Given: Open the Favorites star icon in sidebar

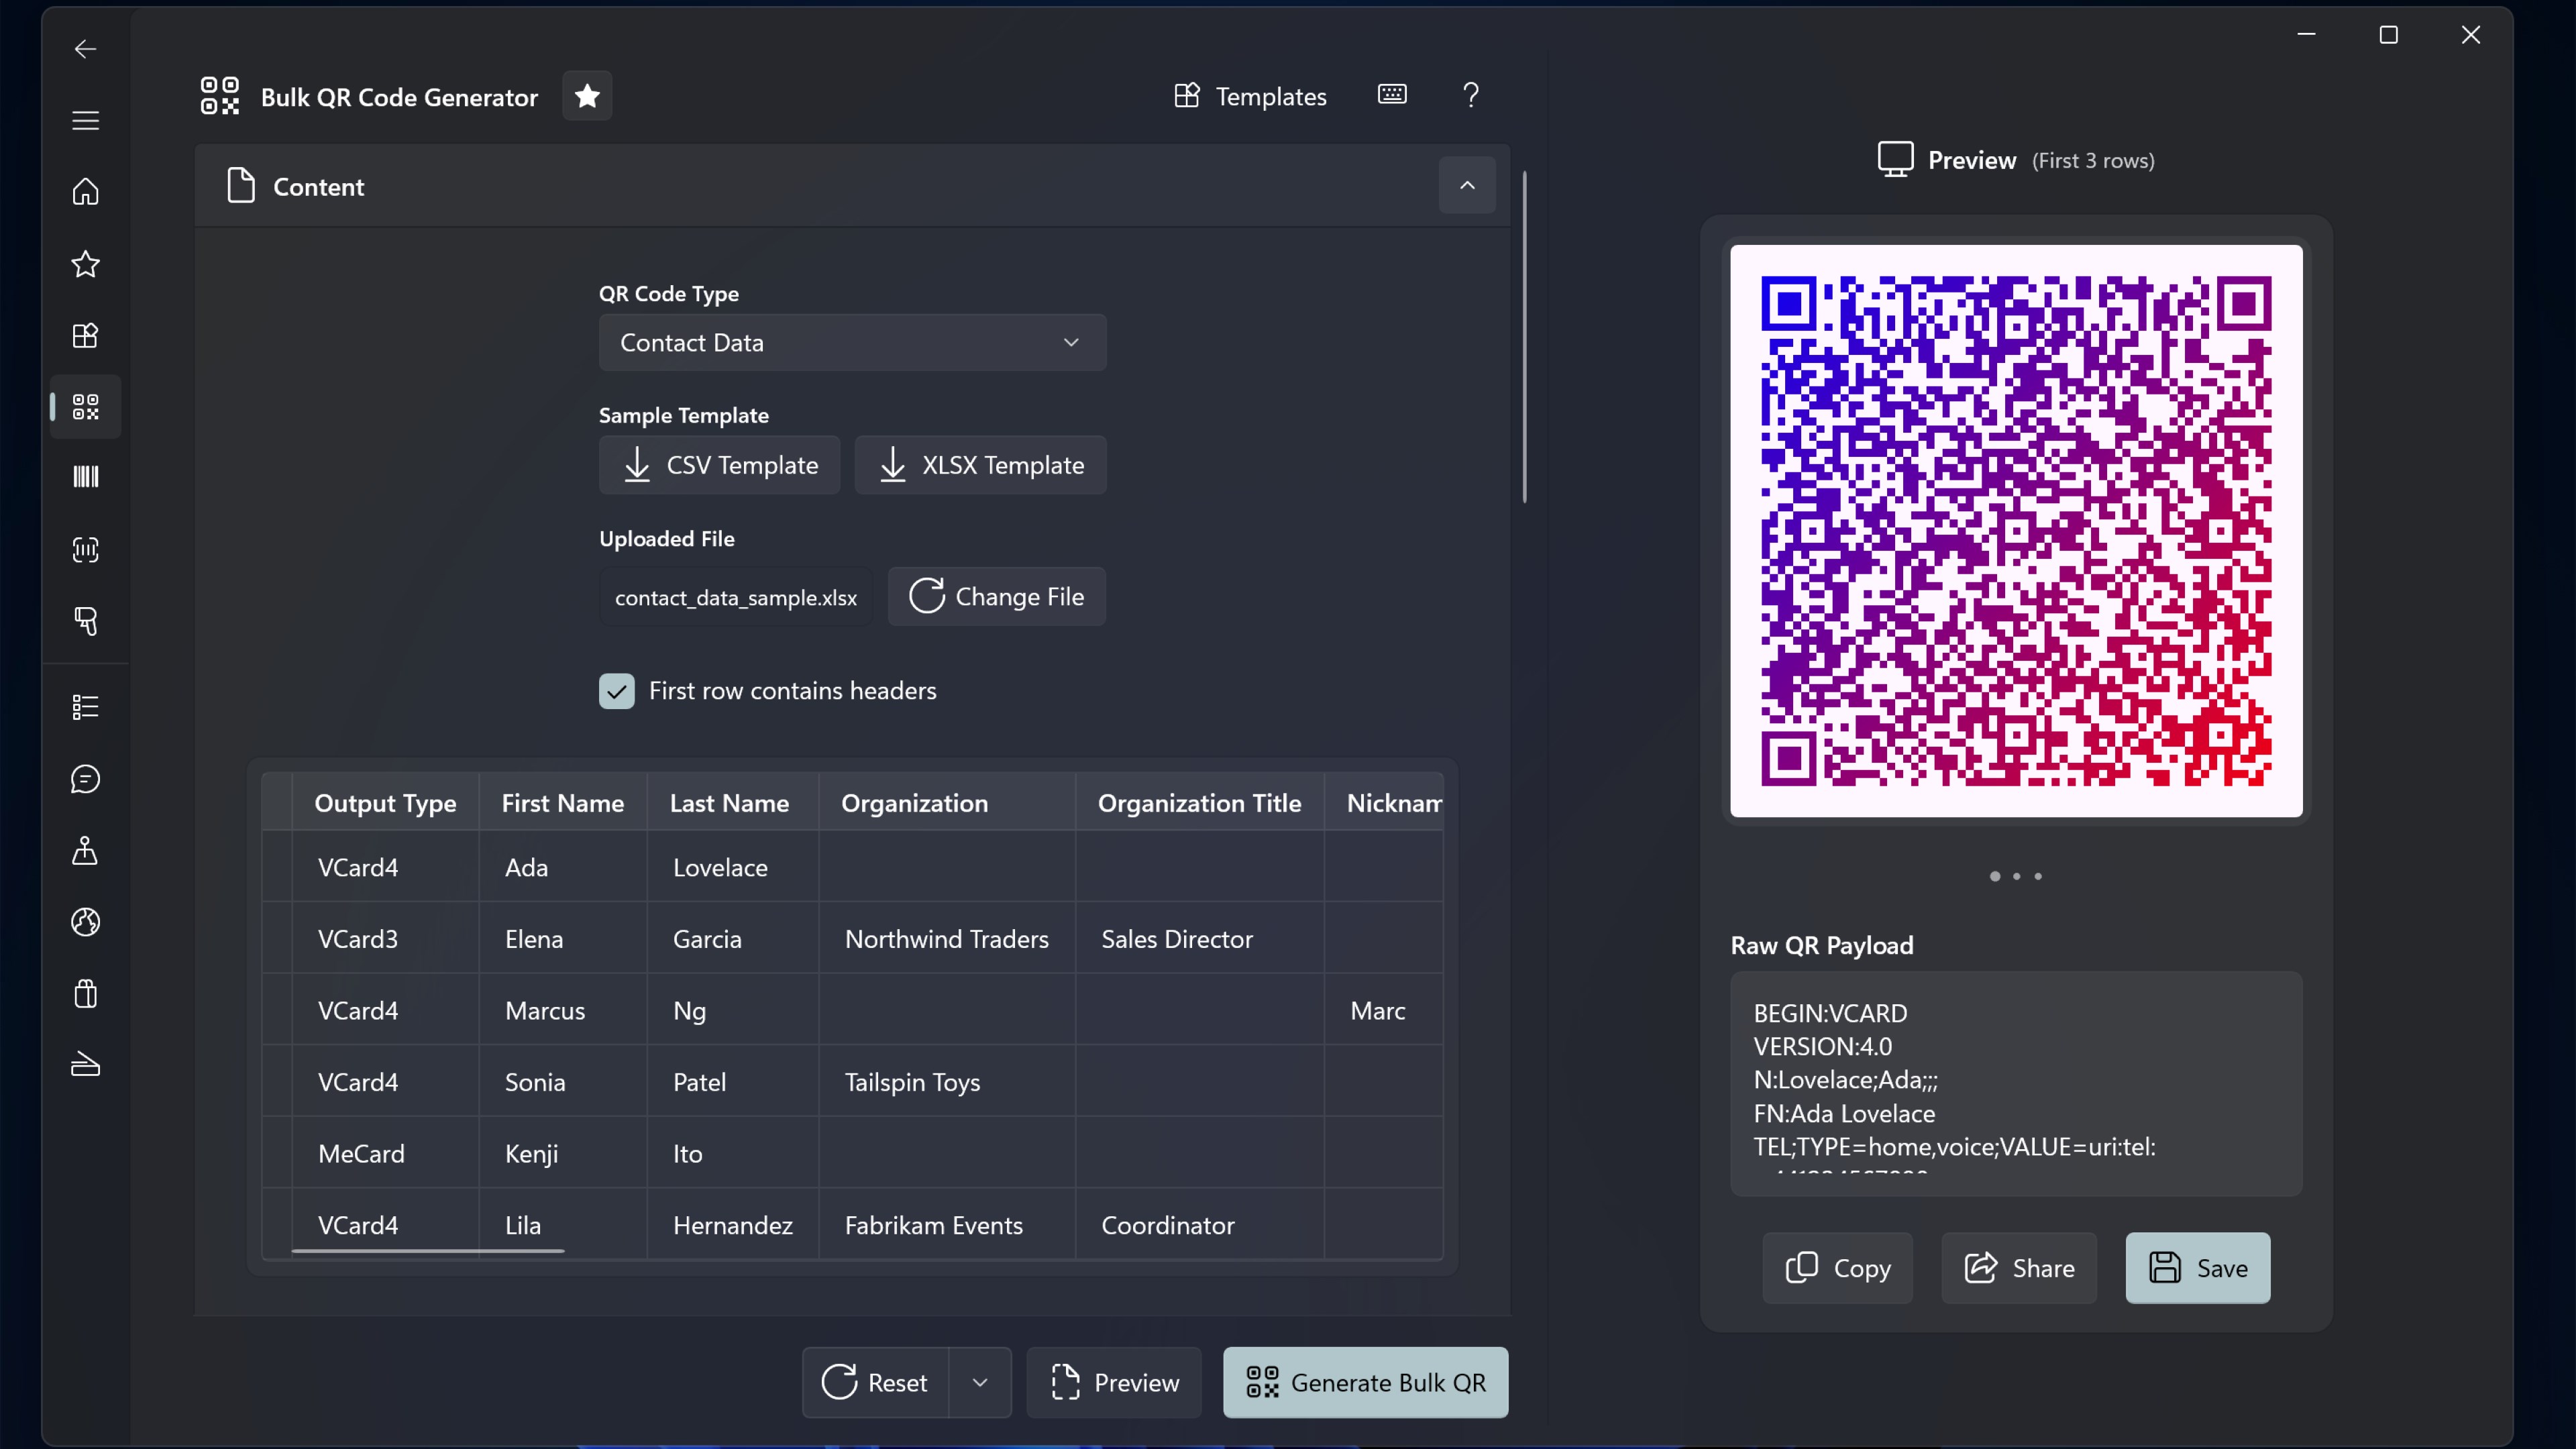Looking at the screenshot, I should [85, 264].
